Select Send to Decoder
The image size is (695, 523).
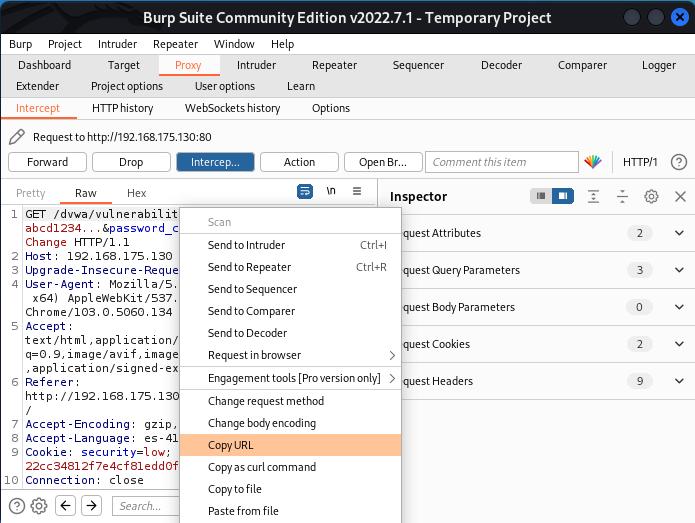pos(291,333)
